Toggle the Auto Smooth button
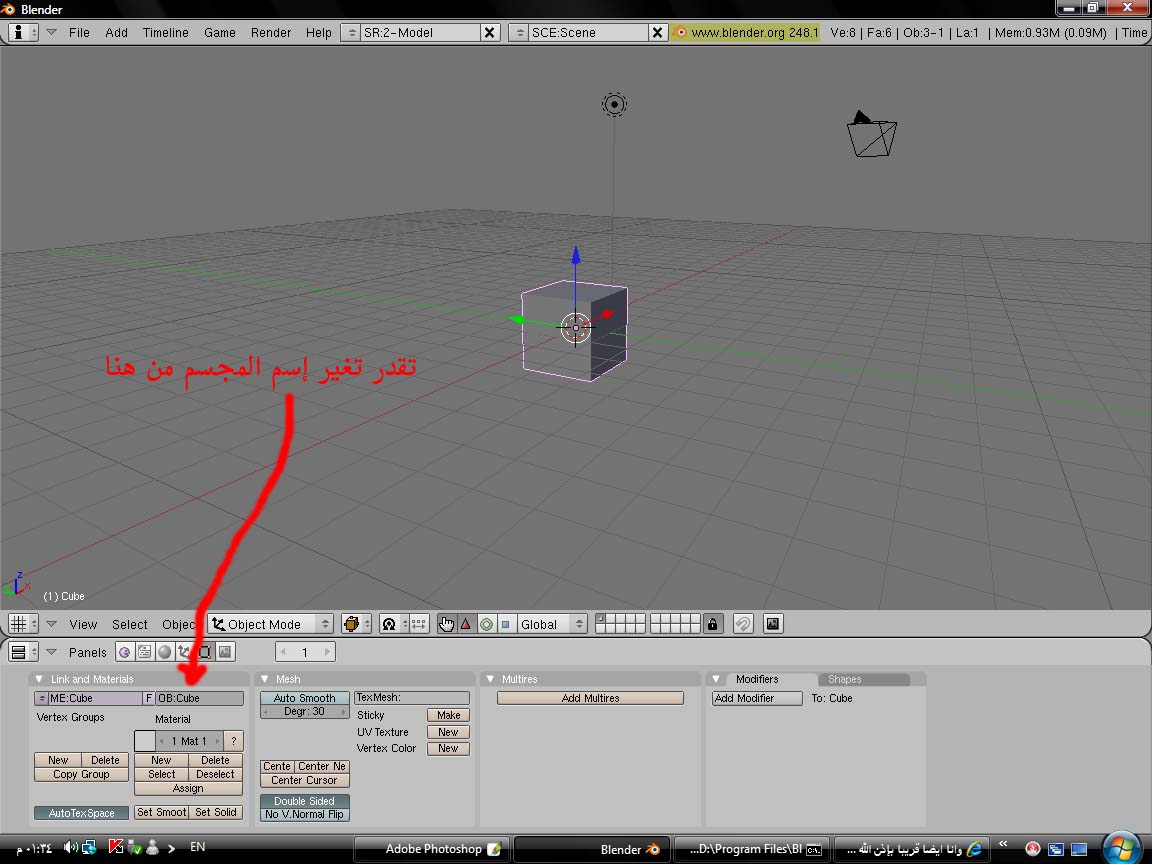This screenshot has width=1152, height=864. 304,698
